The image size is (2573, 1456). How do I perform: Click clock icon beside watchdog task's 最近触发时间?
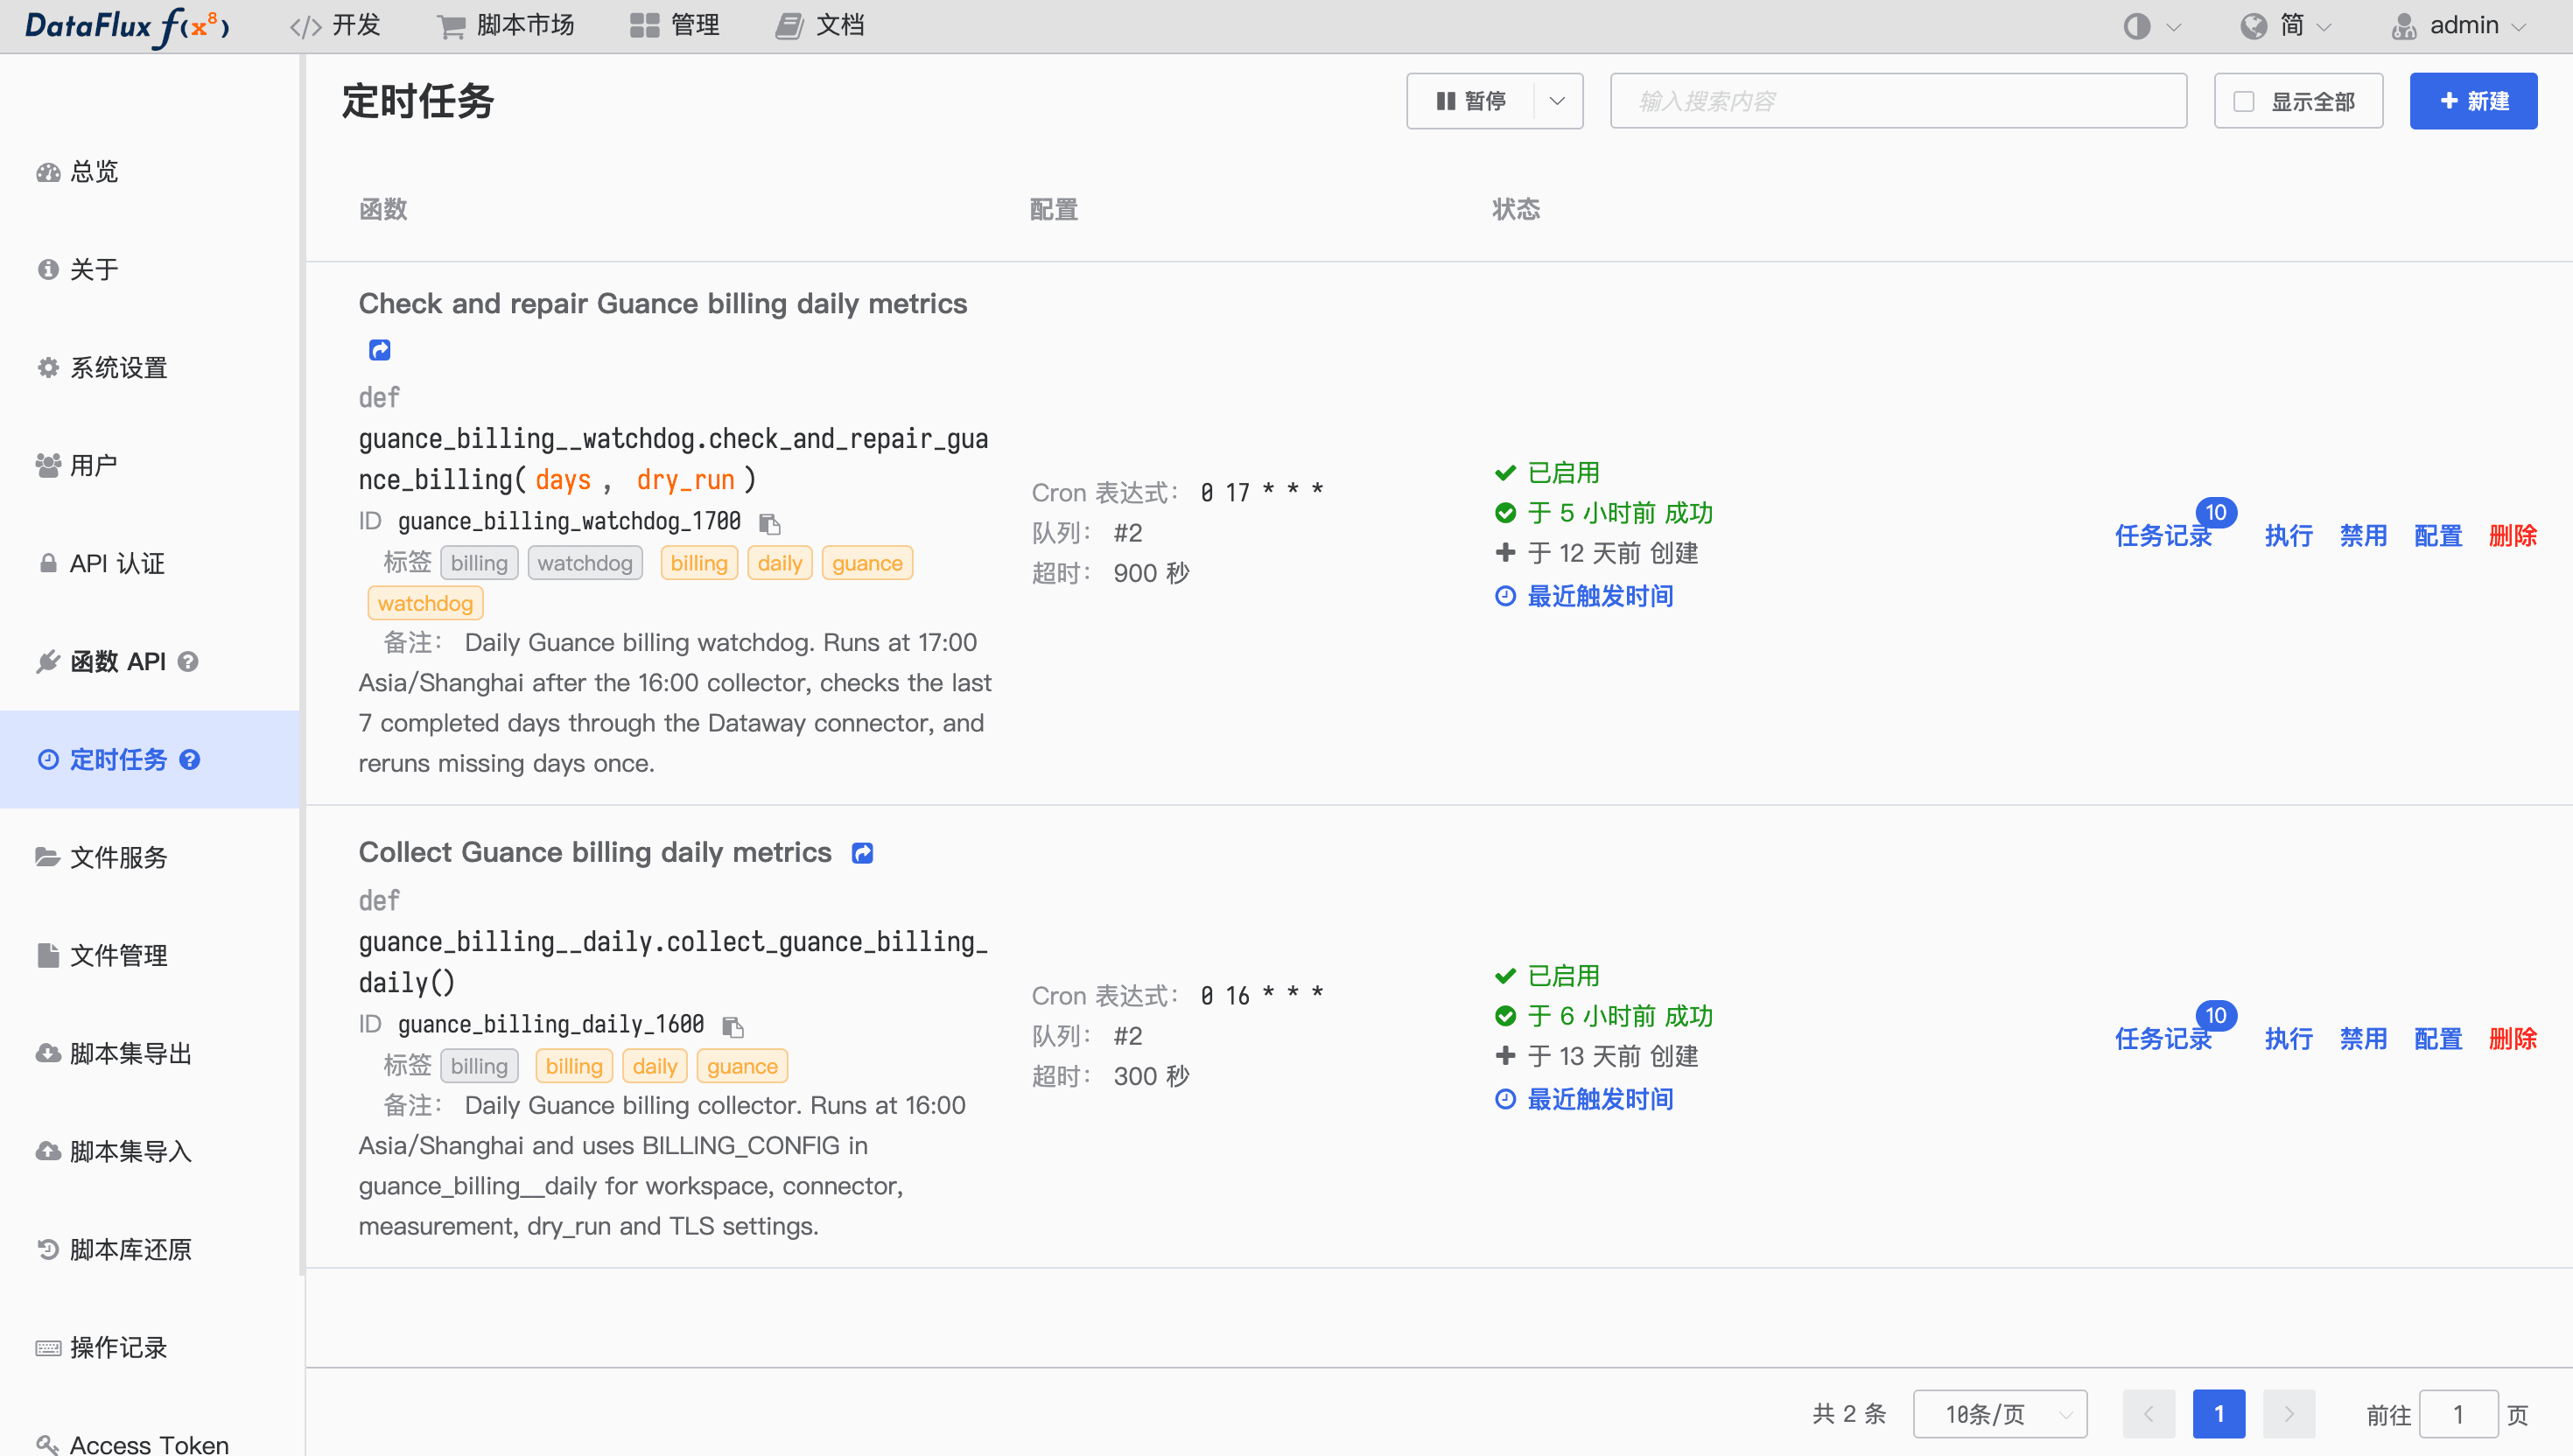pyautogui.click(x=1505, y=597)
